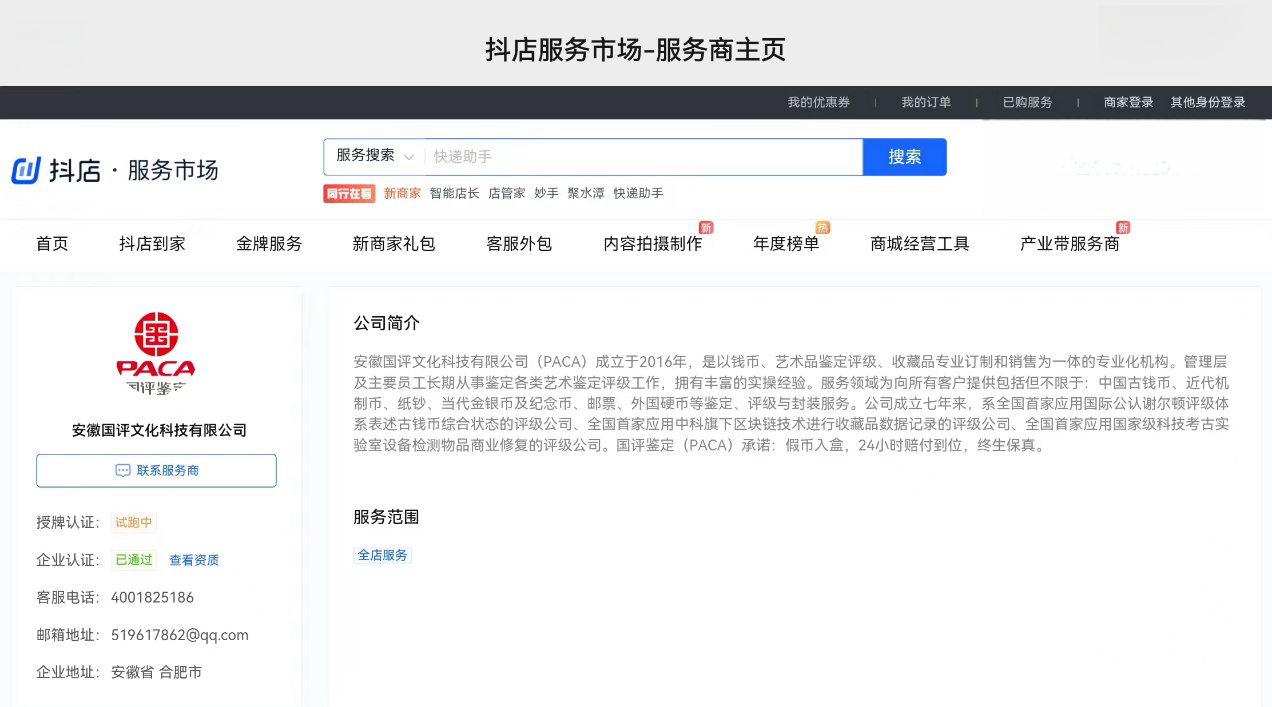Select the 快递助手 suggested keyword
The height and width of the screenshot is (707, 1272).
(638, 193)
